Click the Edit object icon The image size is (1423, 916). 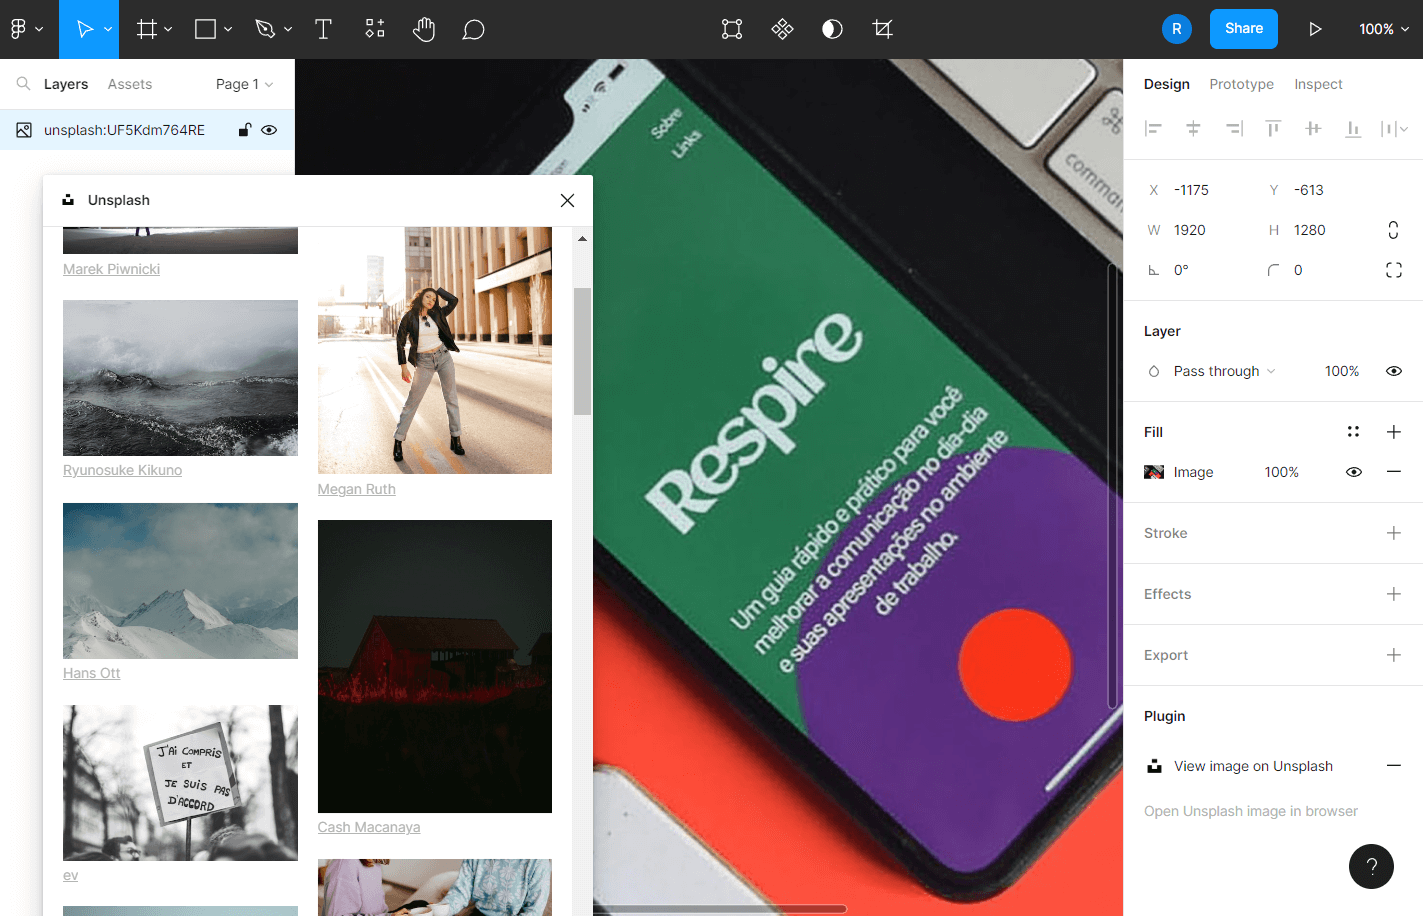point(732,29)
